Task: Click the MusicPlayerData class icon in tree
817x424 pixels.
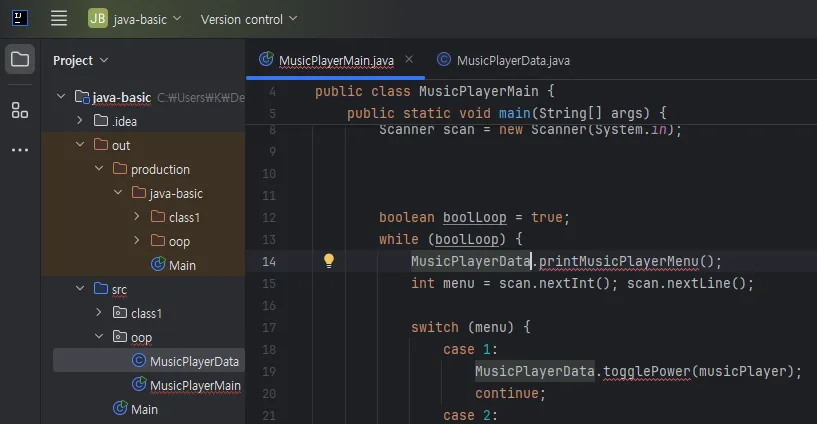Action: pyautogui.click(x=139, y=360)
